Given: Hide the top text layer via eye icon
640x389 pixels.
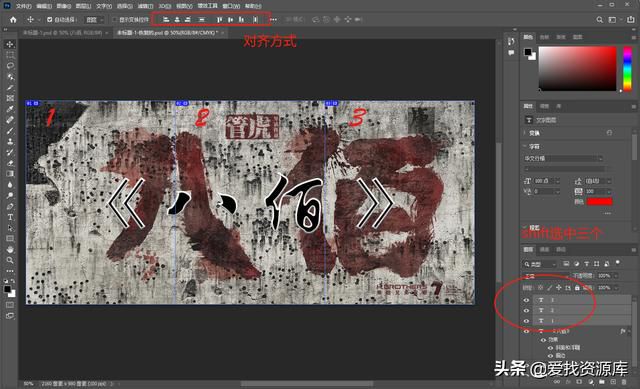Looking at the screenshot, I should click(526, 300).
